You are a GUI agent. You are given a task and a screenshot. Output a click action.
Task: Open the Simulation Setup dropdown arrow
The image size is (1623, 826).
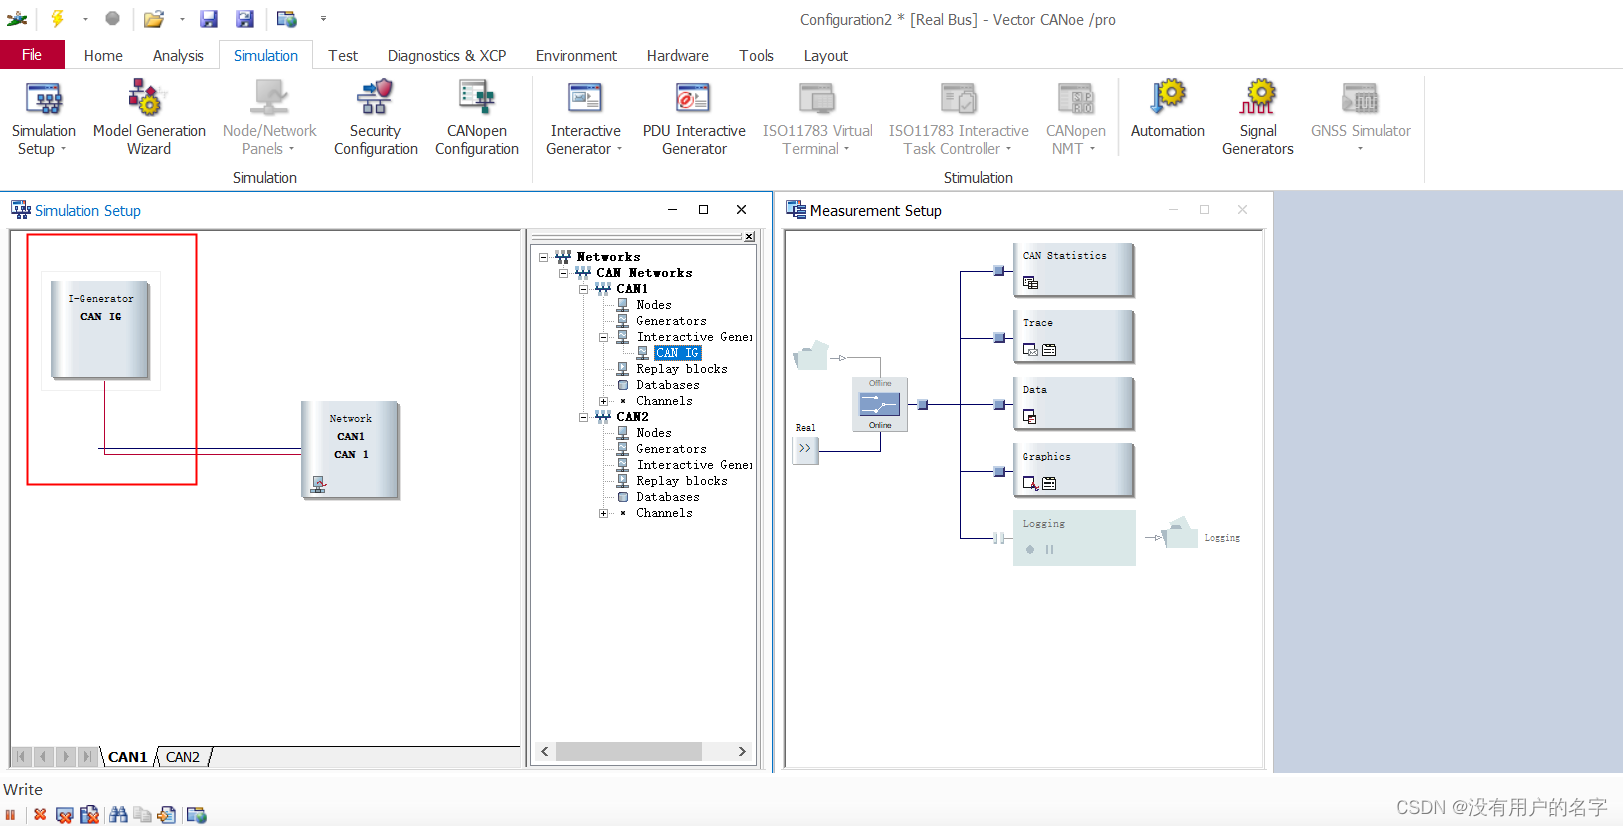coord(63,149)
